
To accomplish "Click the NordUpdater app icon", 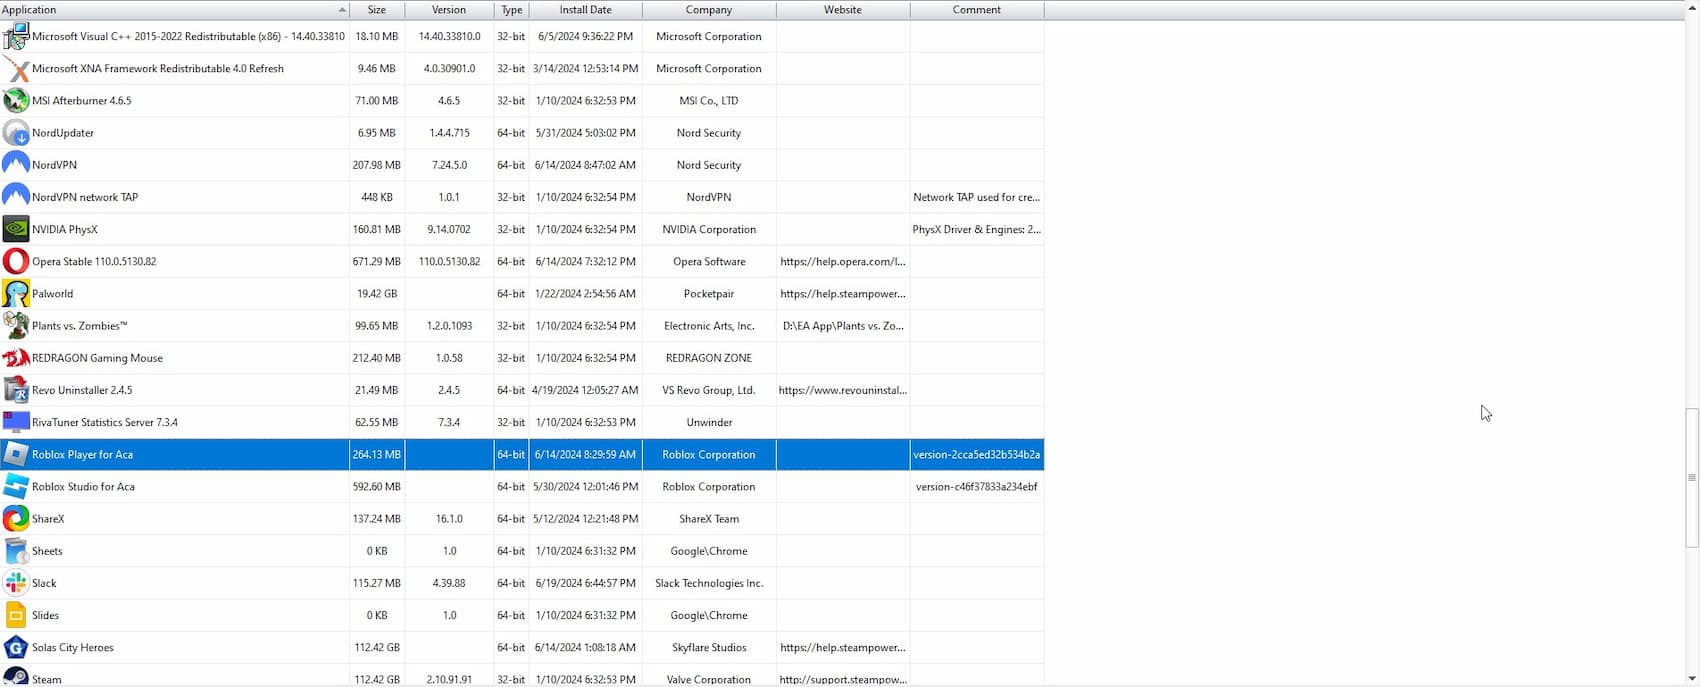I will [16, 133].
